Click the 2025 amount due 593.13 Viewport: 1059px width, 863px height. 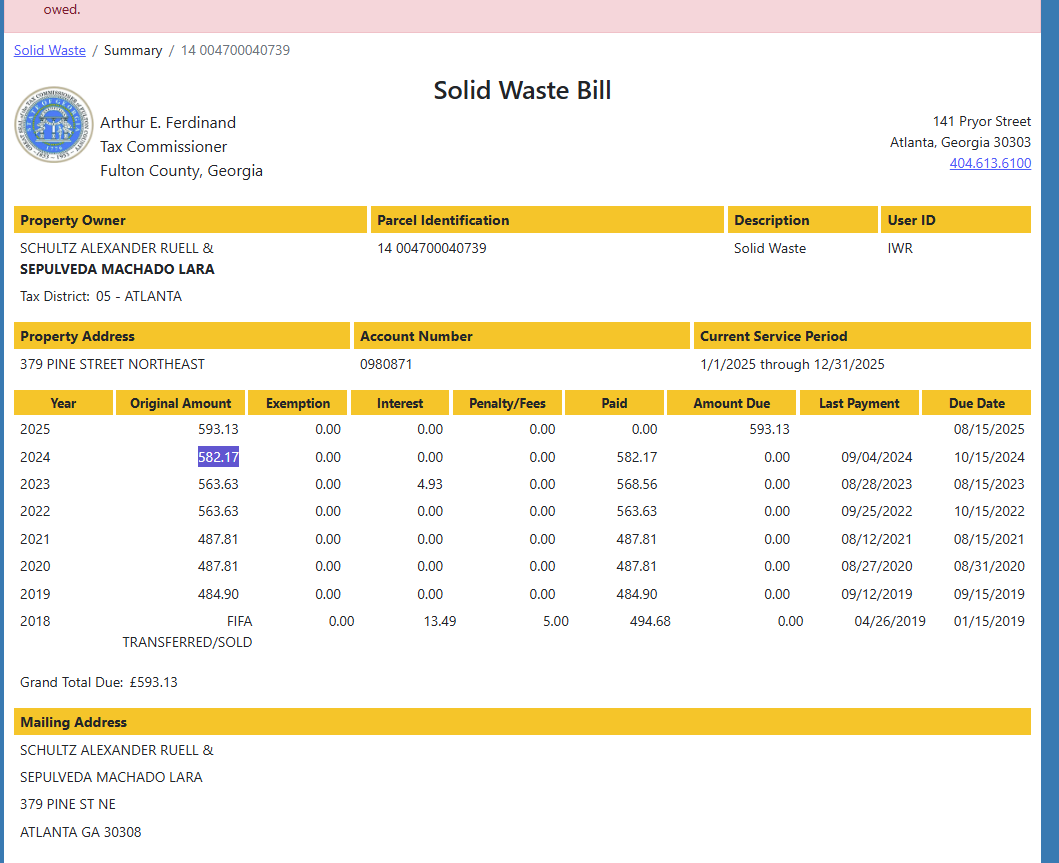coord(769,429)
